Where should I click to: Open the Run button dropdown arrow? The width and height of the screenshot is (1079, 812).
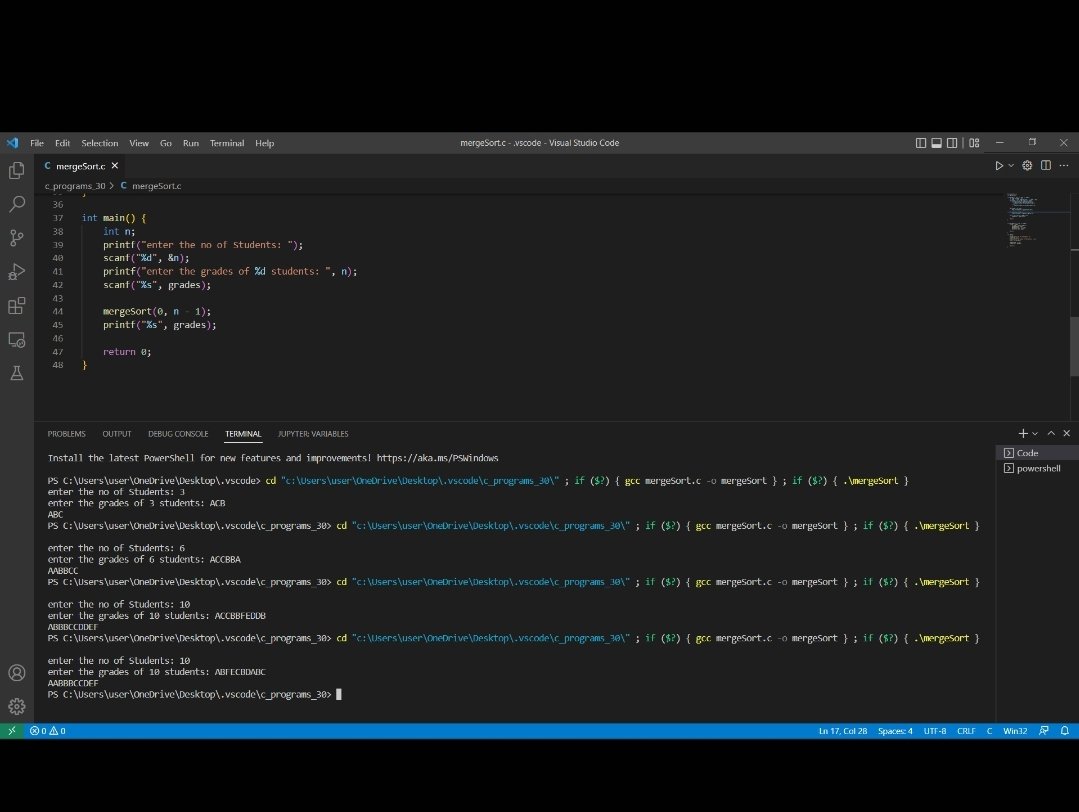point(1010,165)
